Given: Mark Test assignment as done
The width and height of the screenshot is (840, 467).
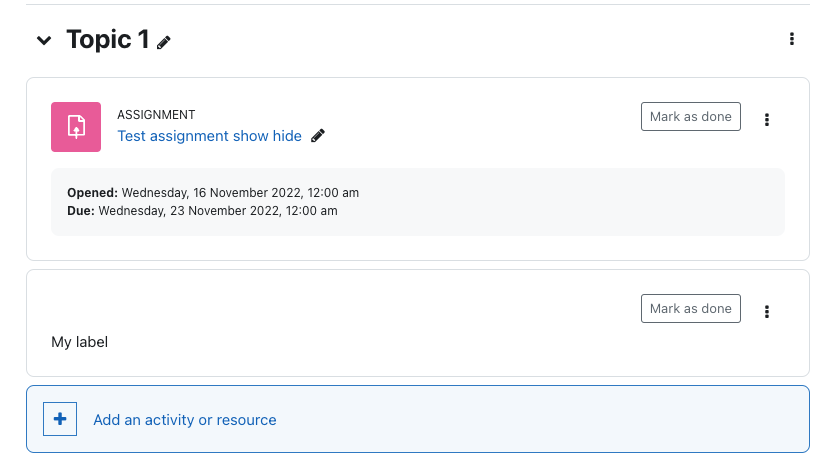Looking at the screenshot, I should (691, 116).
